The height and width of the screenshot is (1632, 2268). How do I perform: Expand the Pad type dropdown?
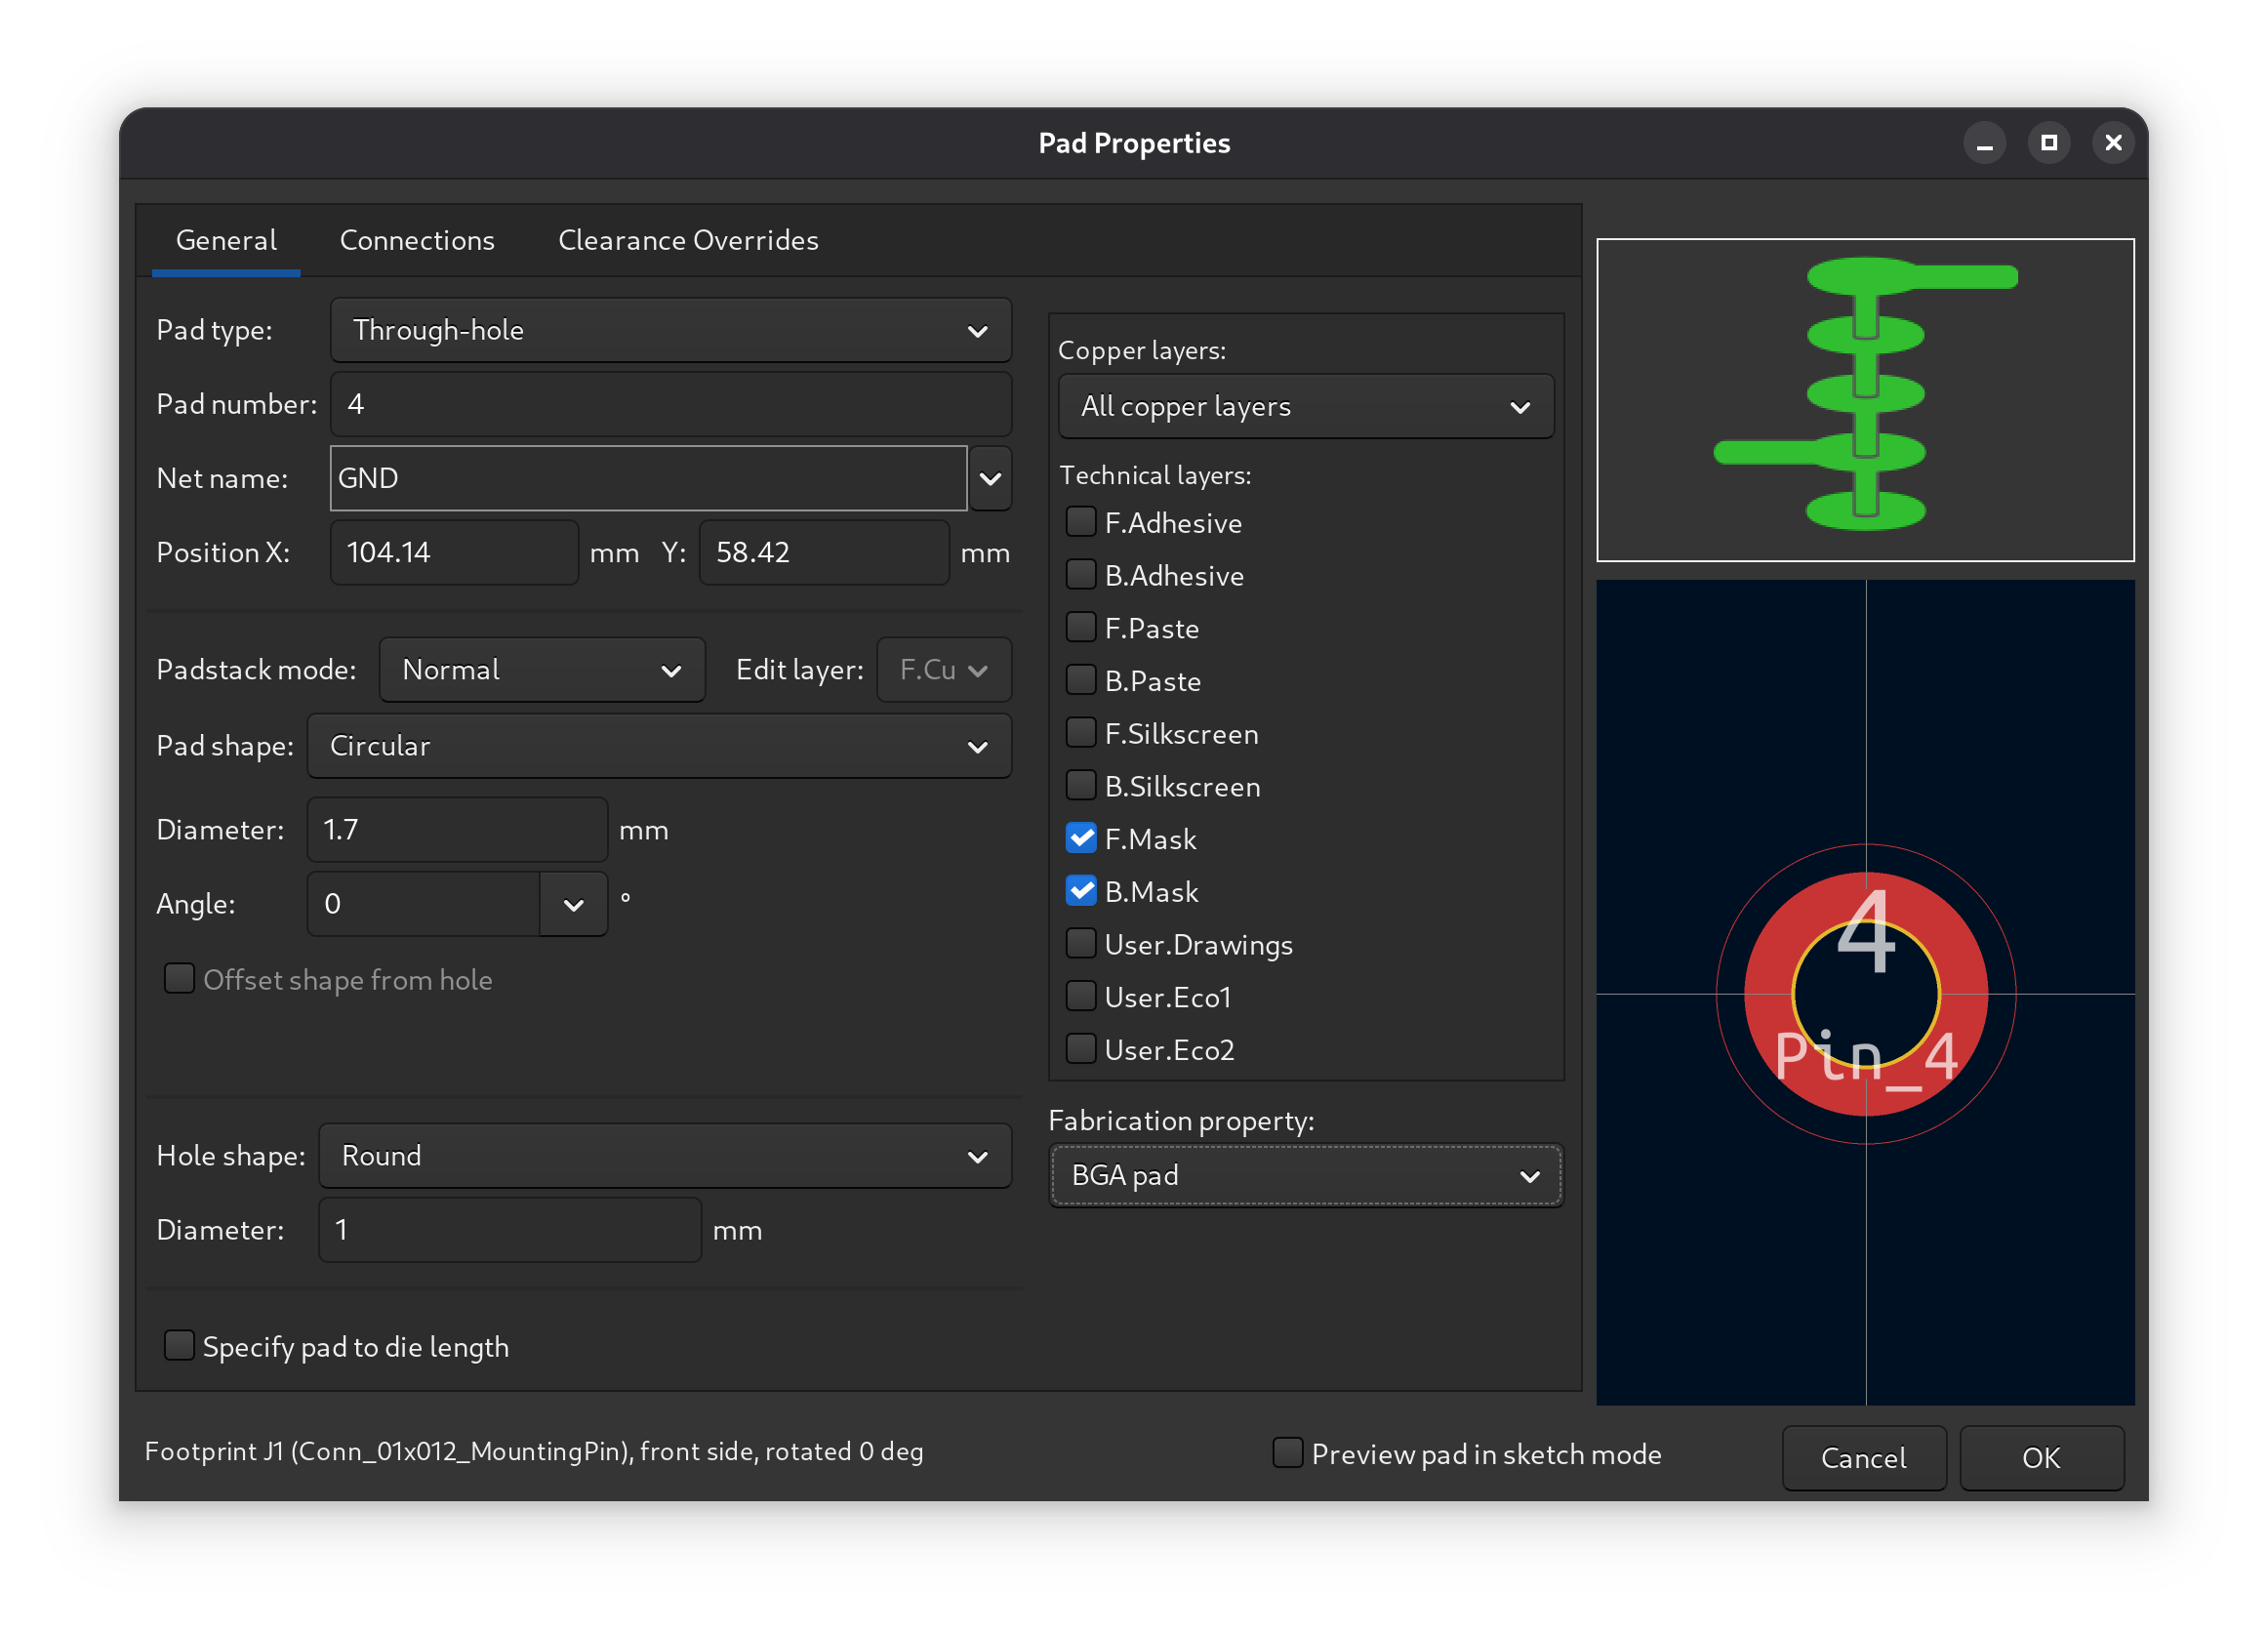click(x=670, y=330)
